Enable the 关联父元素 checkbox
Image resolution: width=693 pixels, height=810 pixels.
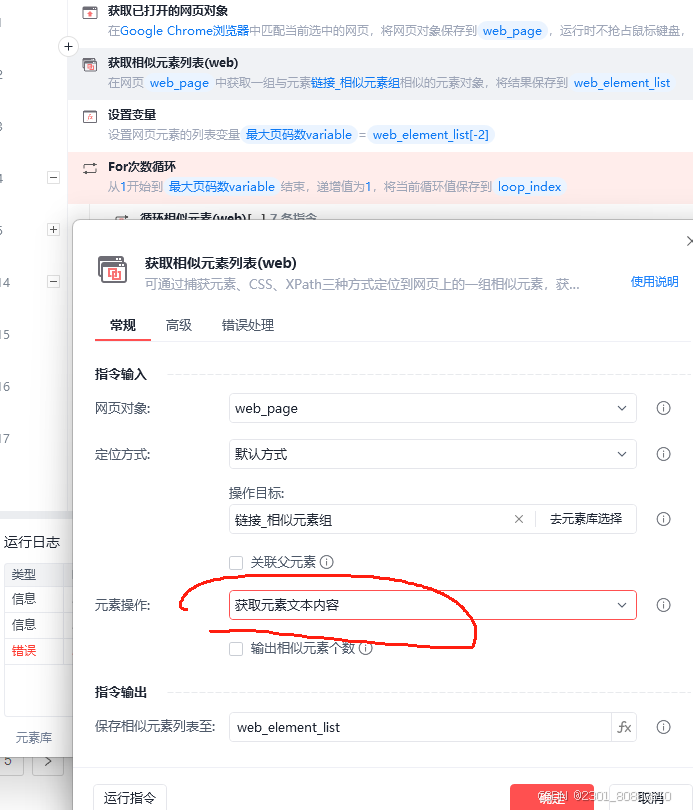click(x=236, y=563)
